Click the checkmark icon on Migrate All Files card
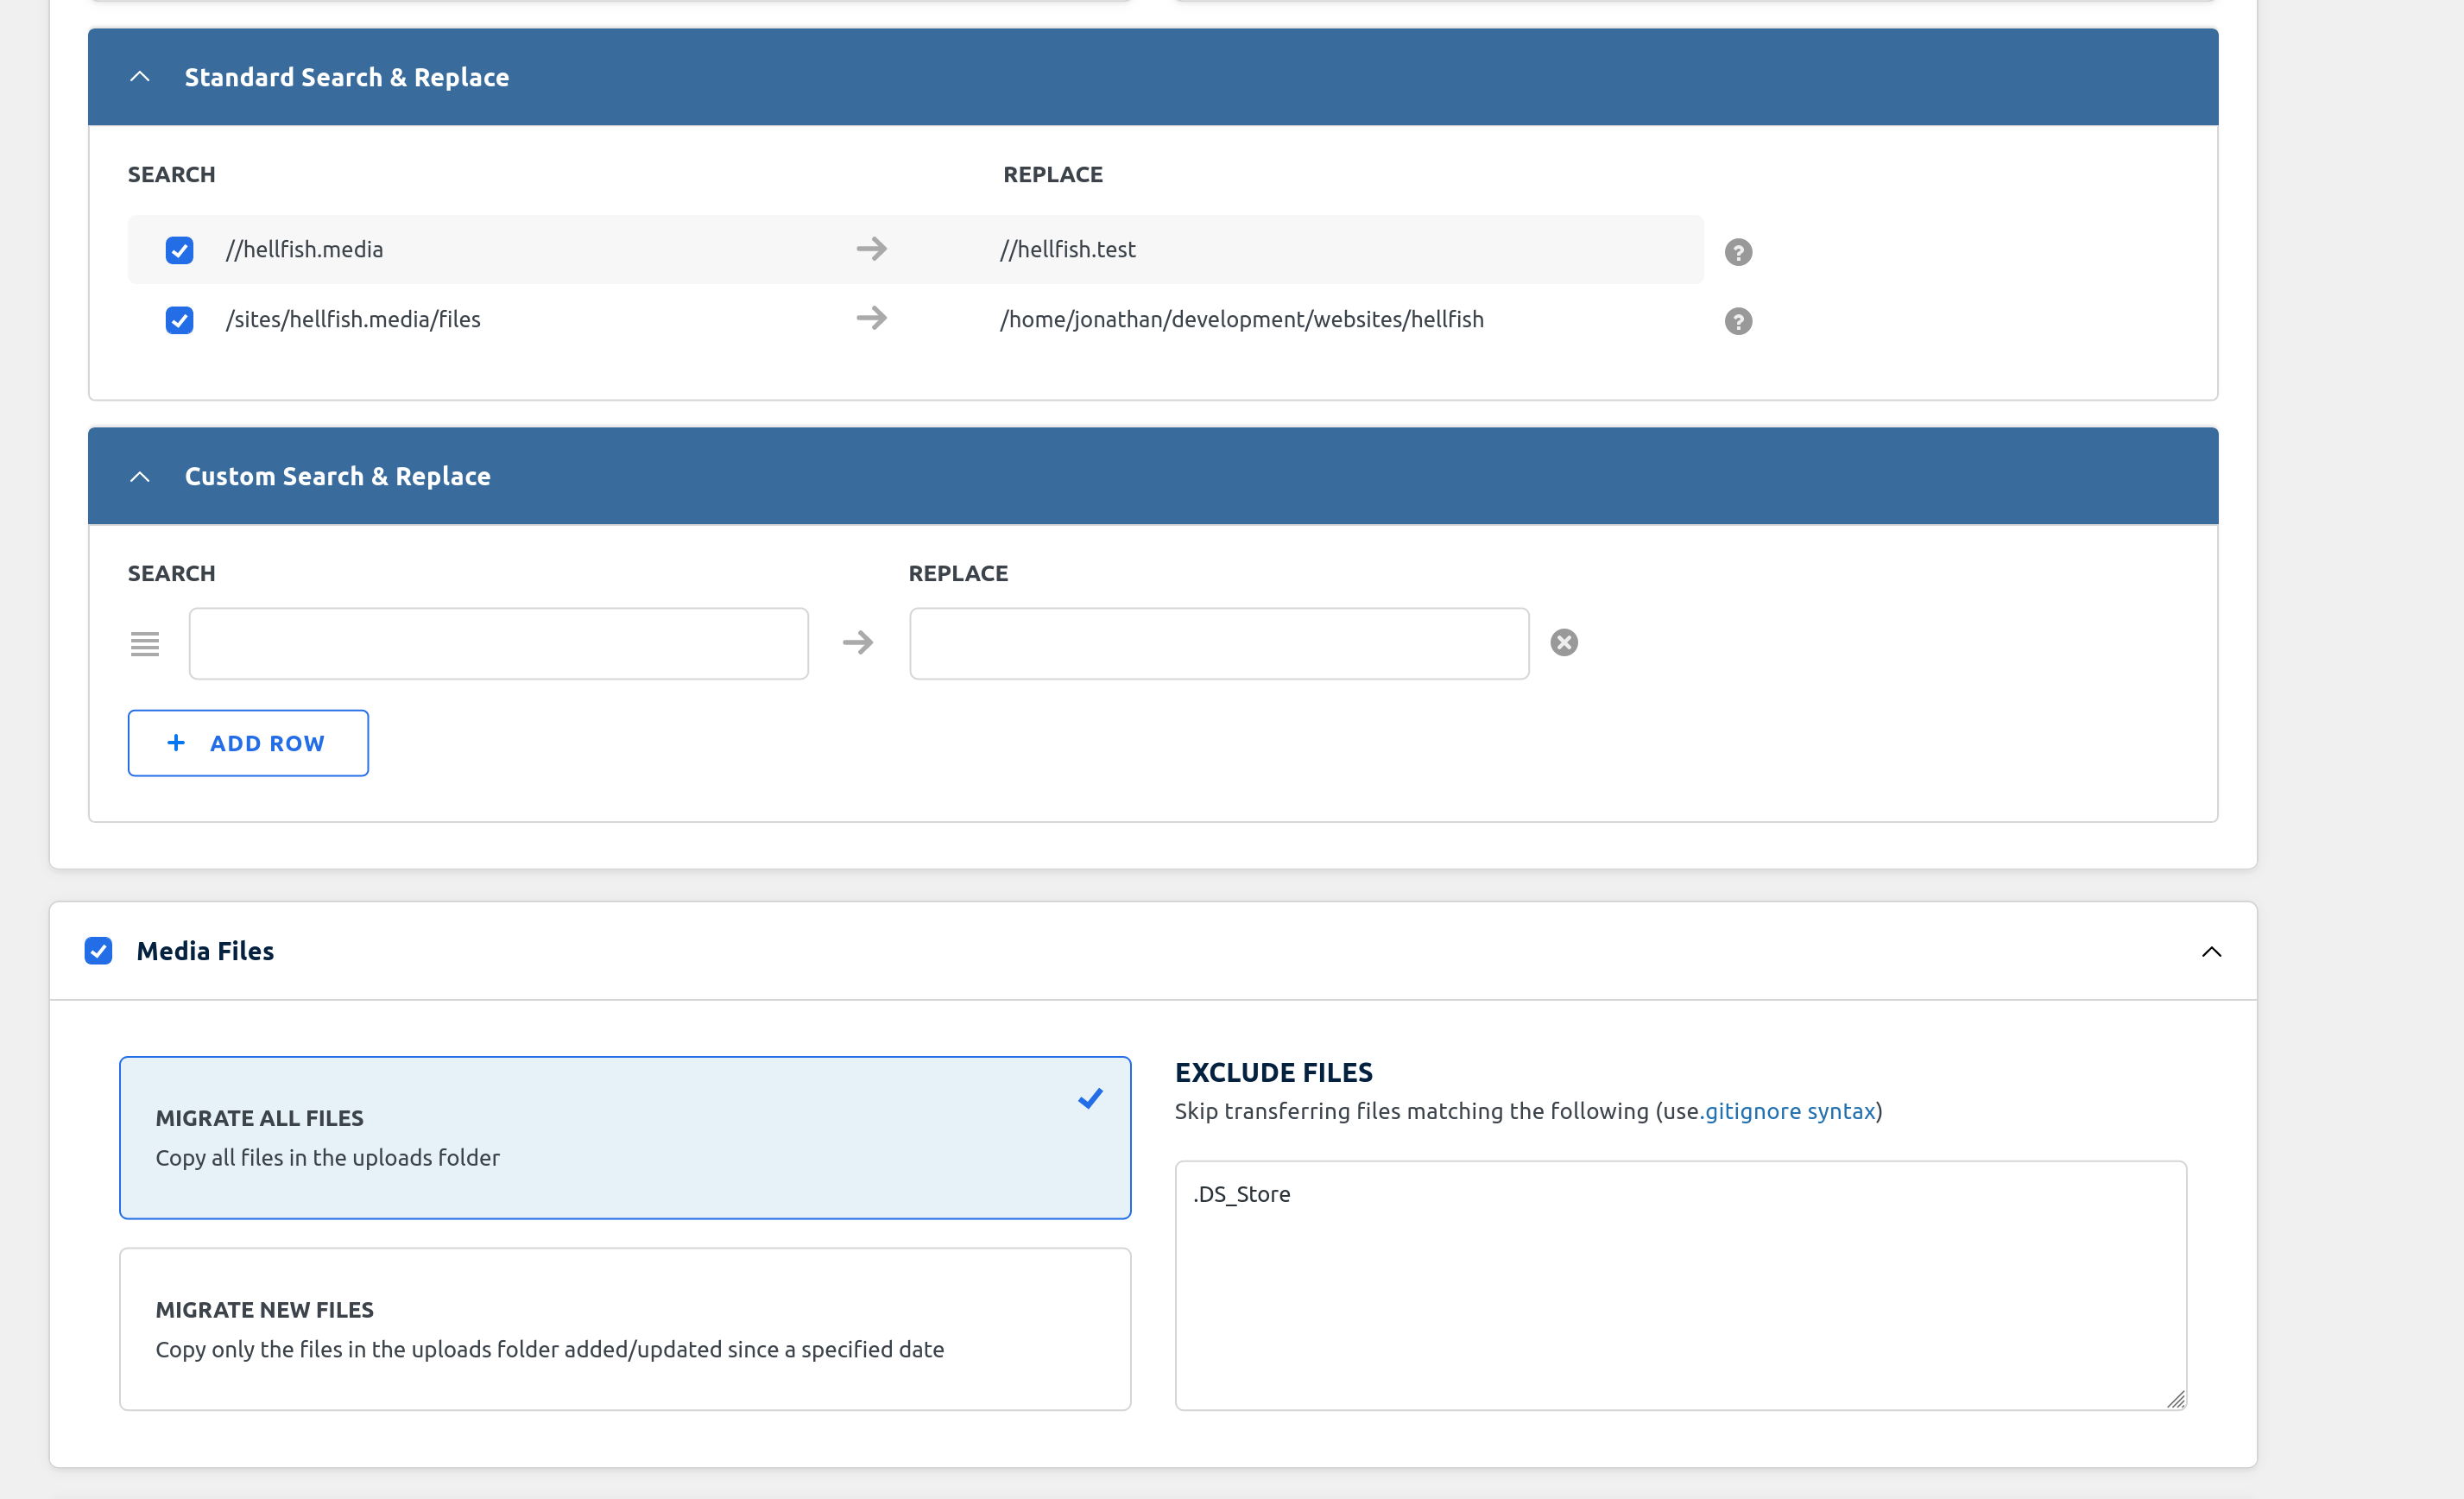Screen dimensions: 2464x1499 1091,1096
